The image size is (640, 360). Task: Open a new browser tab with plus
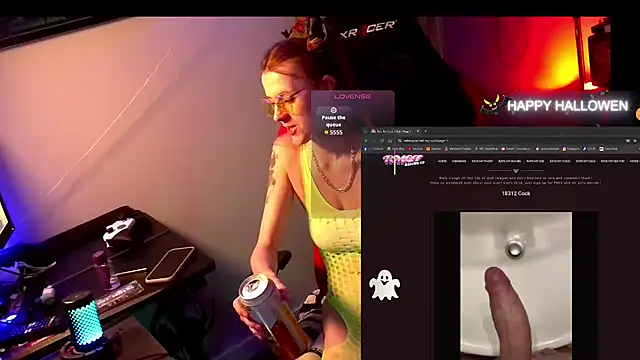click(425, 131)
